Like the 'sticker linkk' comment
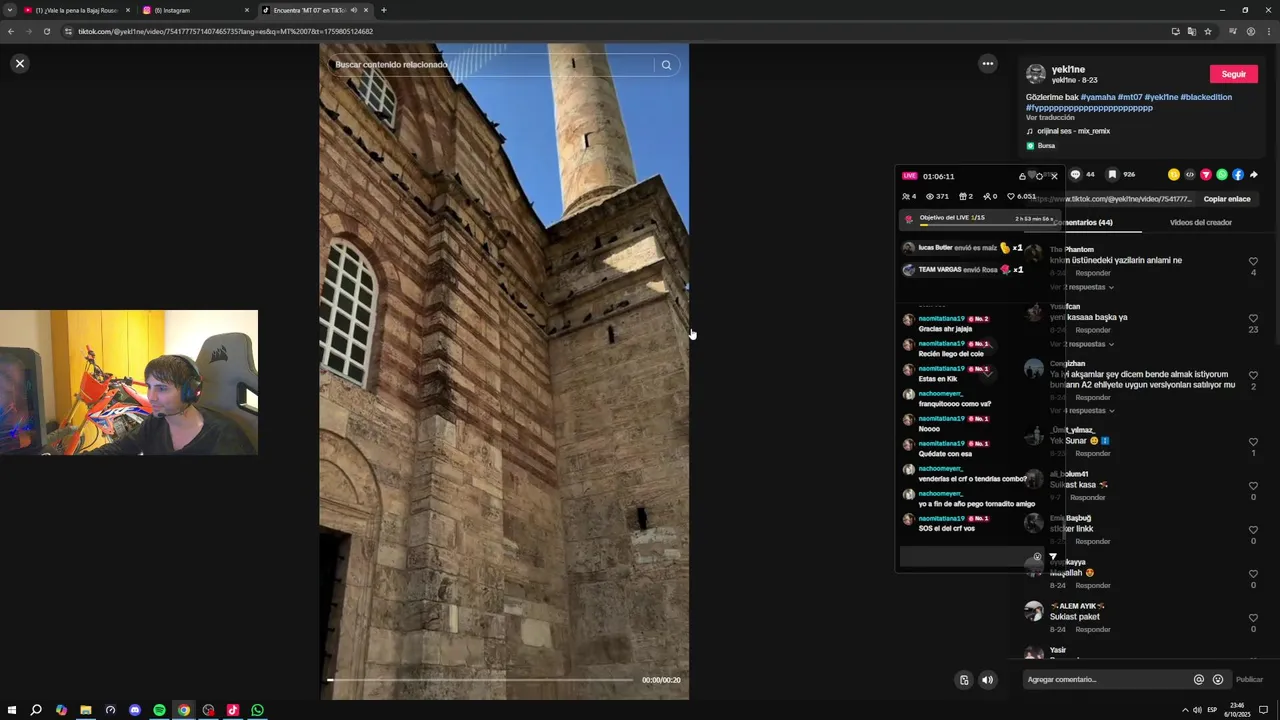The height and width of the screenshot is (720, 1280). (1253, 530)
